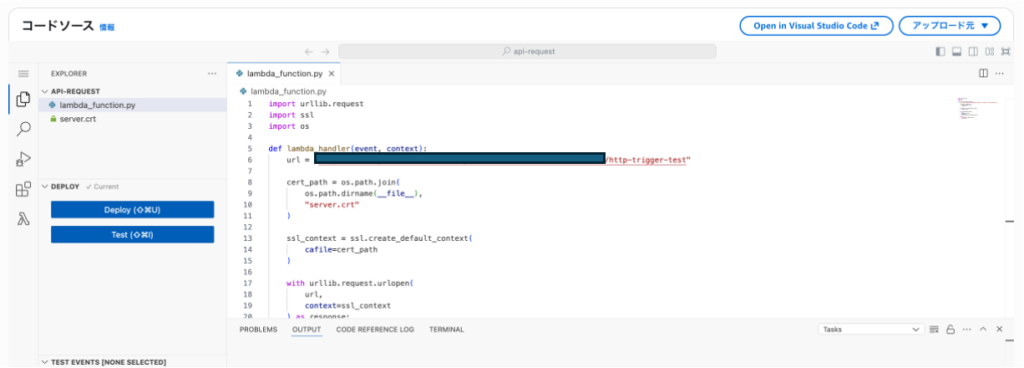Open the Lambda icon in activity bar

point(23,219)
